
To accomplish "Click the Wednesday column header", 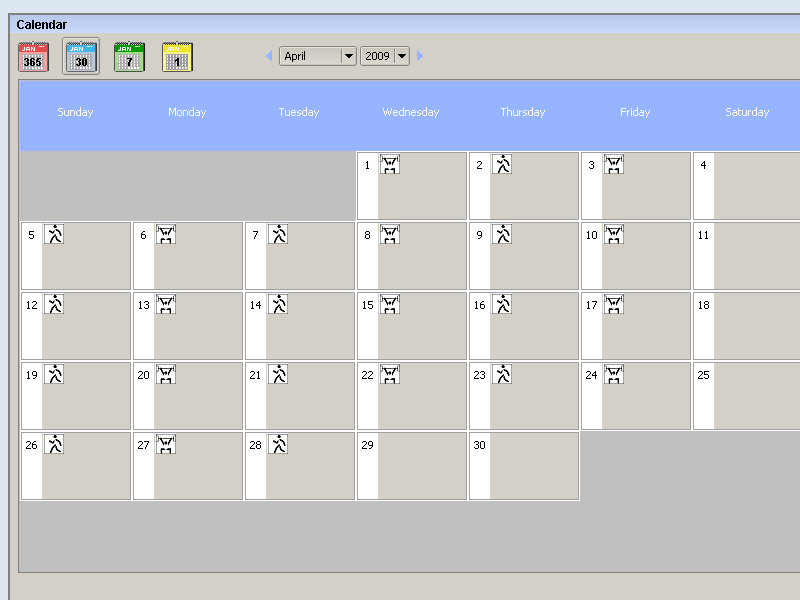I will [x=411, y=112].
